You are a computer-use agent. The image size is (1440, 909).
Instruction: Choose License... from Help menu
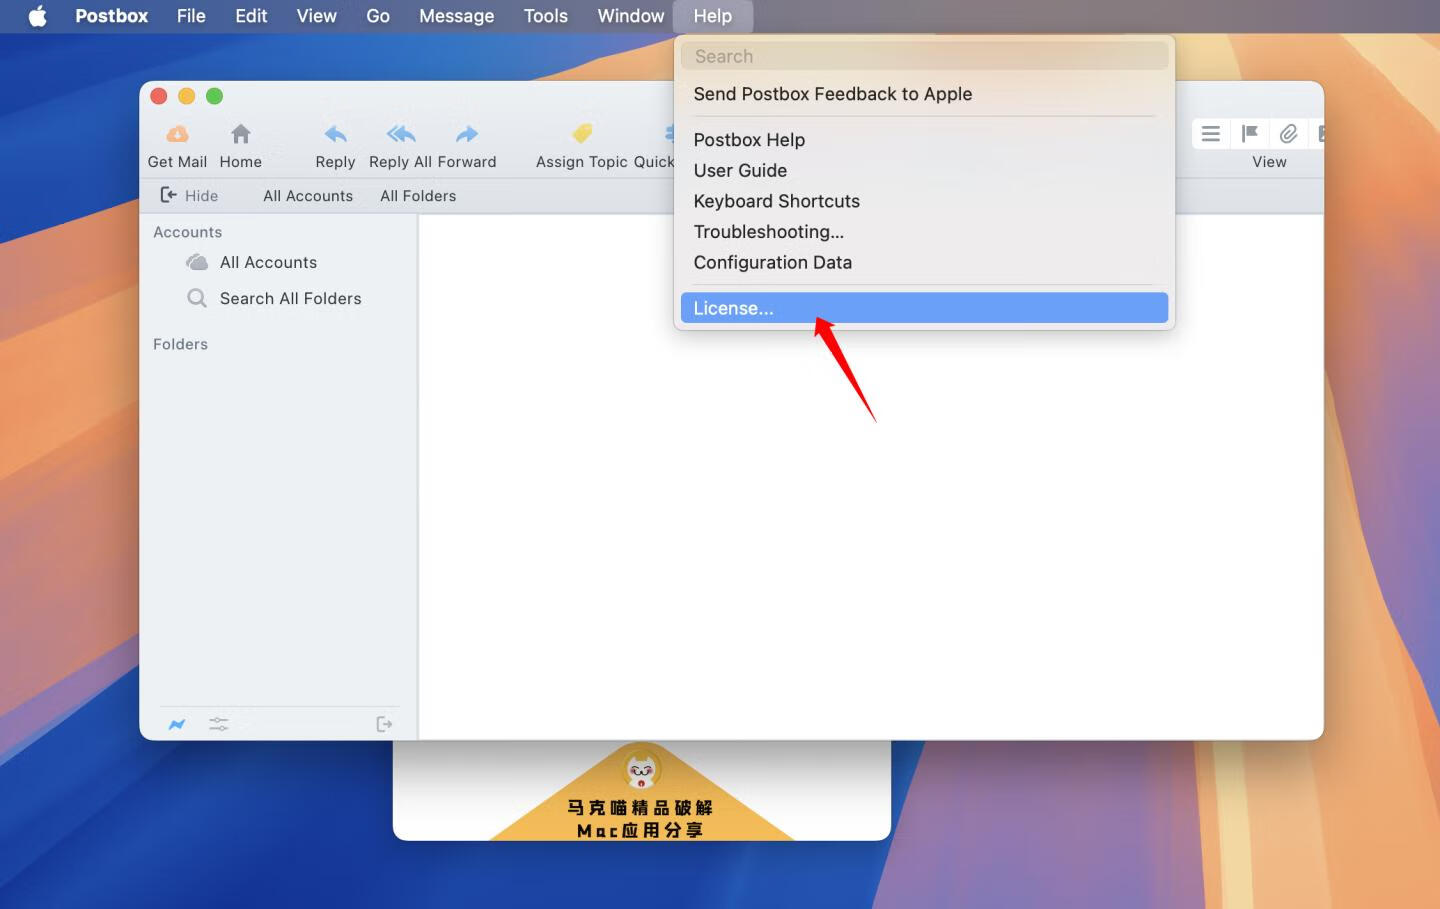click(924, 308)
